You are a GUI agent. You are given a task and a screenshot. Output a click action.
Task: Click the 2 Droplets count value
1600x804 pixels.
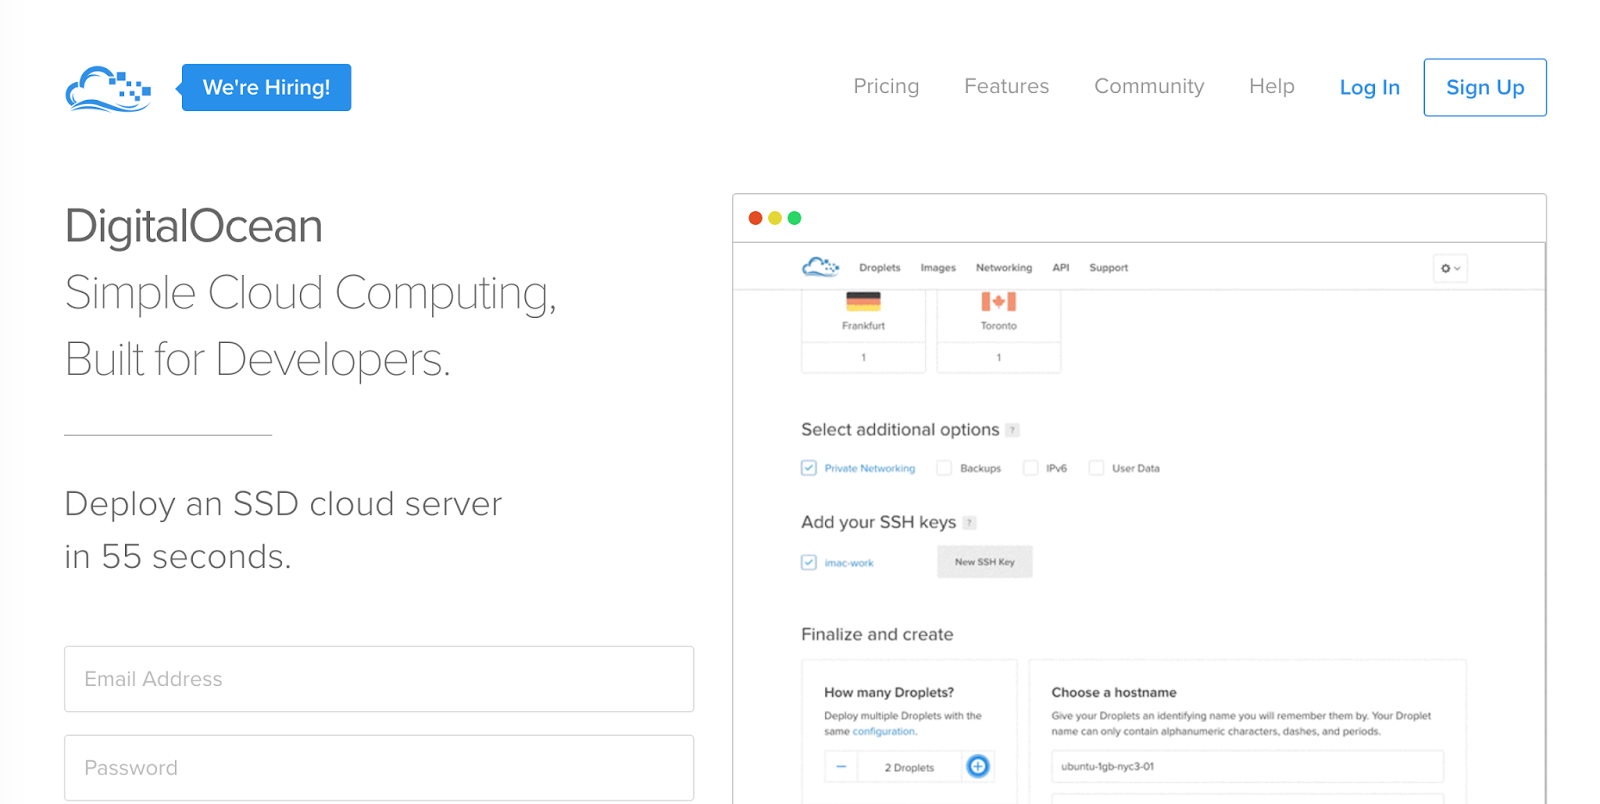pos(909,768)
